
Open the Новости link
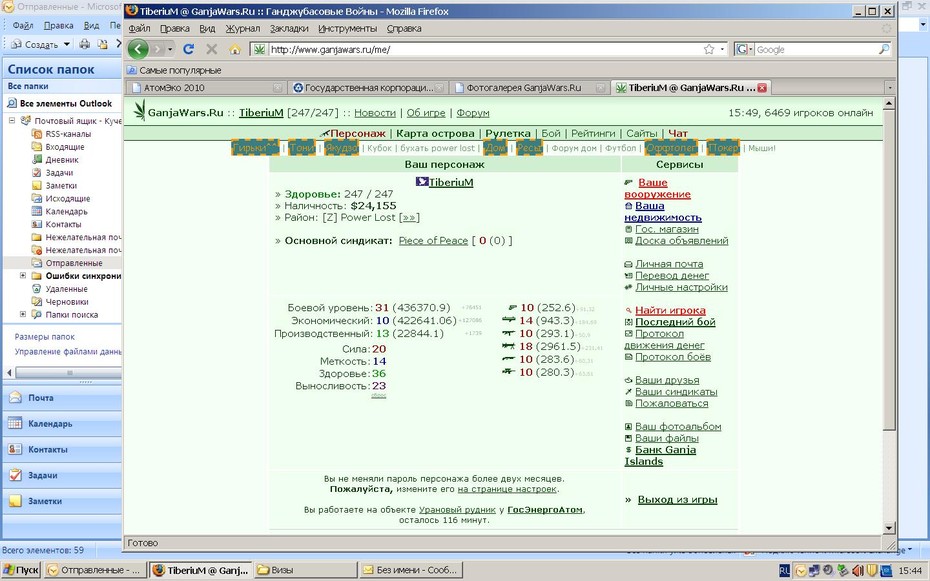375,113
